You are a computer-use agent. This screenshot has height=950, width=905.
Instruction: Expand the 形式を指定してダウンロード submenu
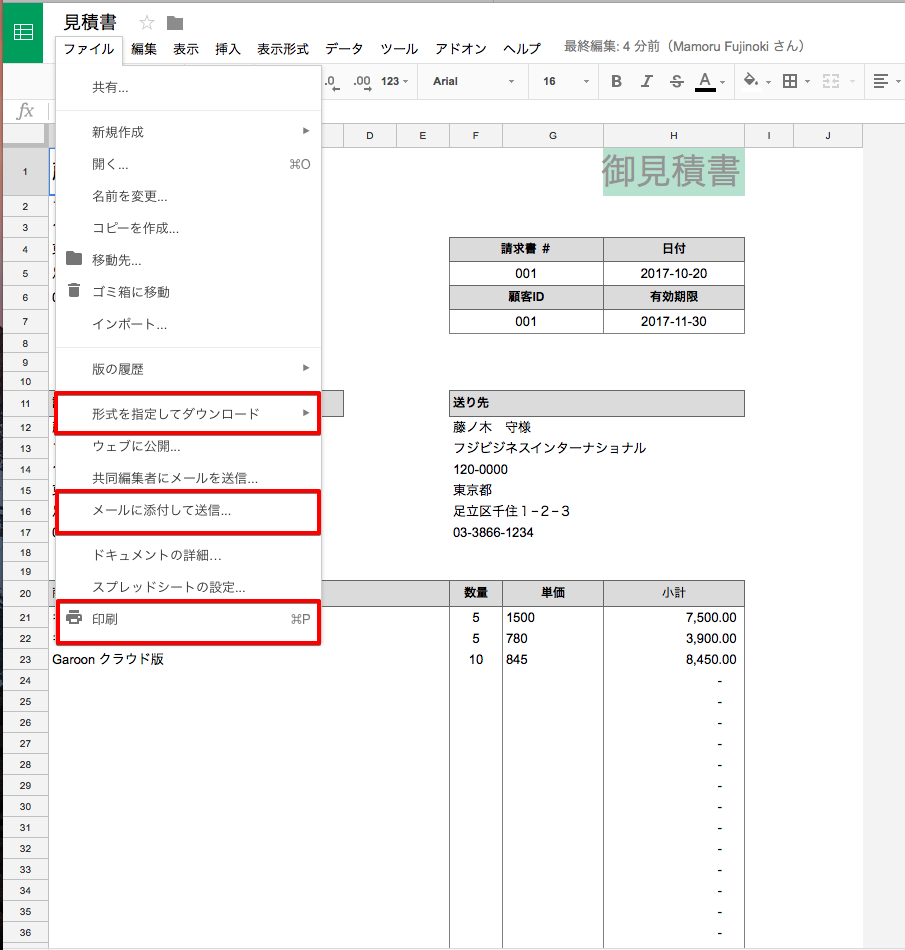(x=188, y=414)
